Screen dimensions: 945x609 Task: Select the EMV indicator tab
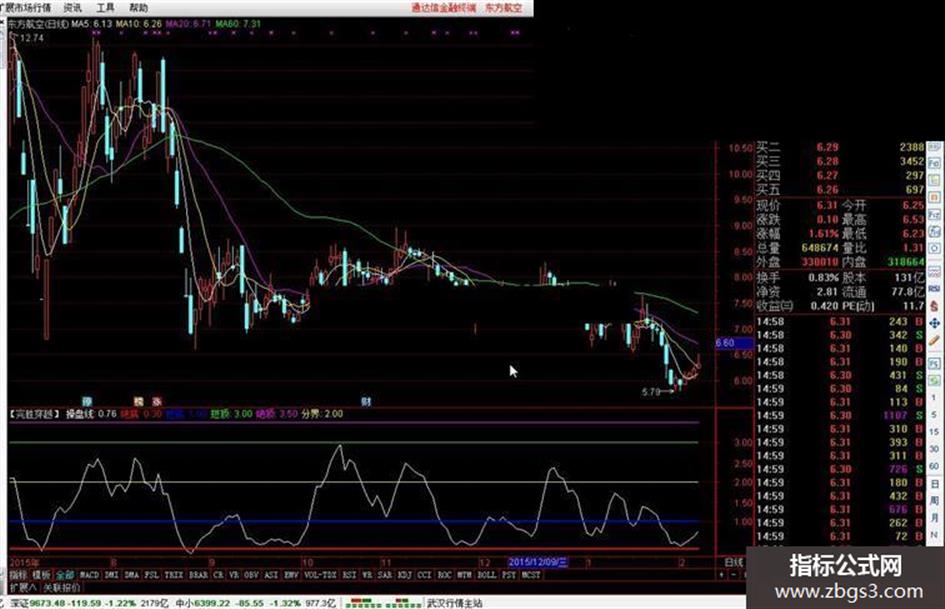point(292,575)
